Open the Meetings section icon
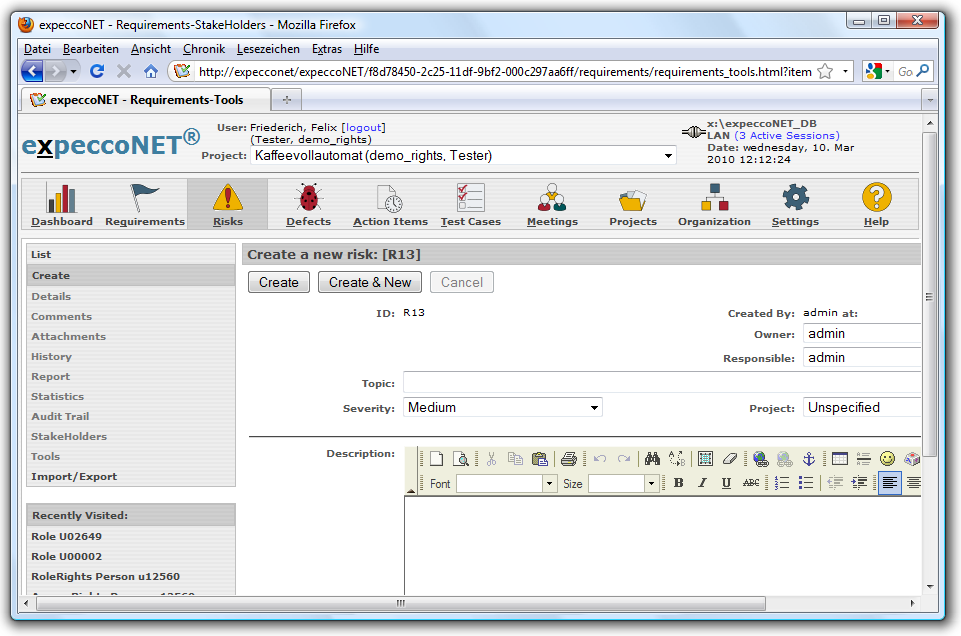This screenshot has width=961, height=636. (x=552, y=199)
